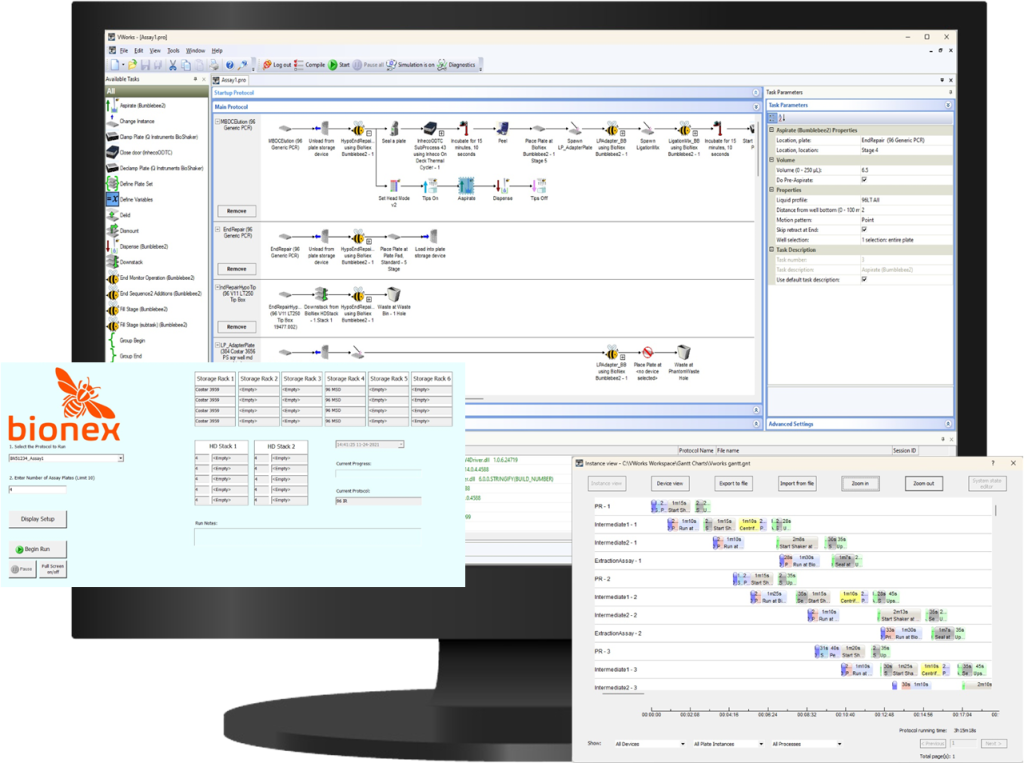Click the Tips On step icon
The height and width of the screenshot is (763, 1024).
pos(430,186)
